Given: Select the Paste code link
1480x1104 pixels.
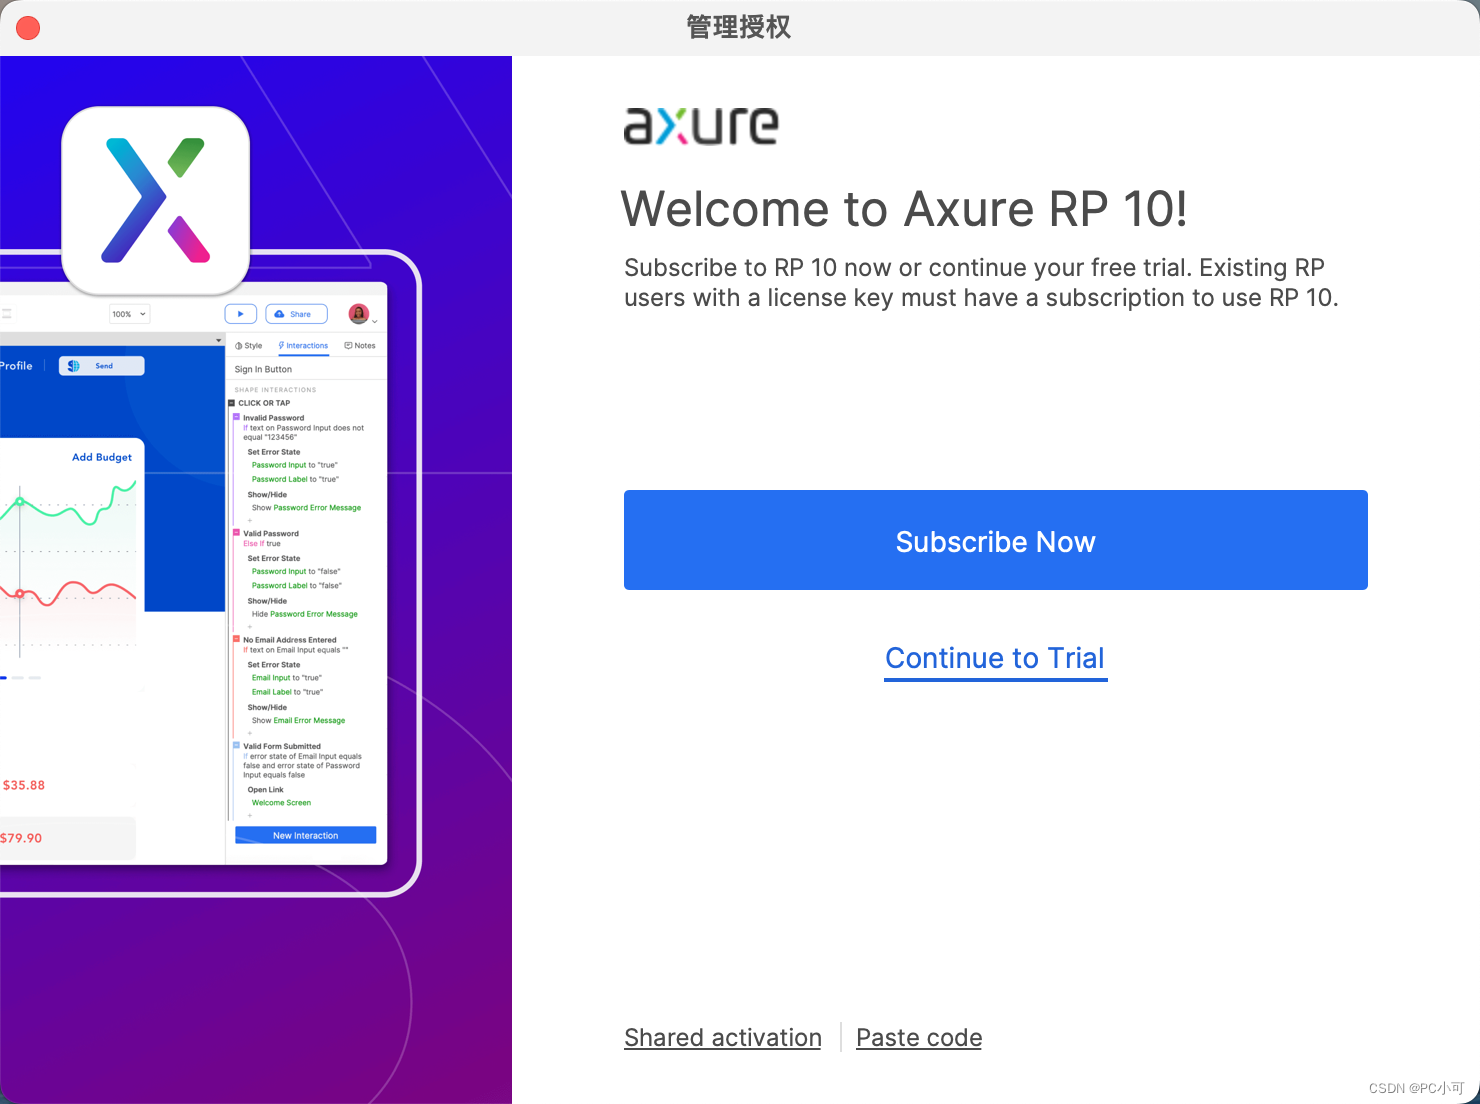Looking at the screenshot, I should point(919,1038).
